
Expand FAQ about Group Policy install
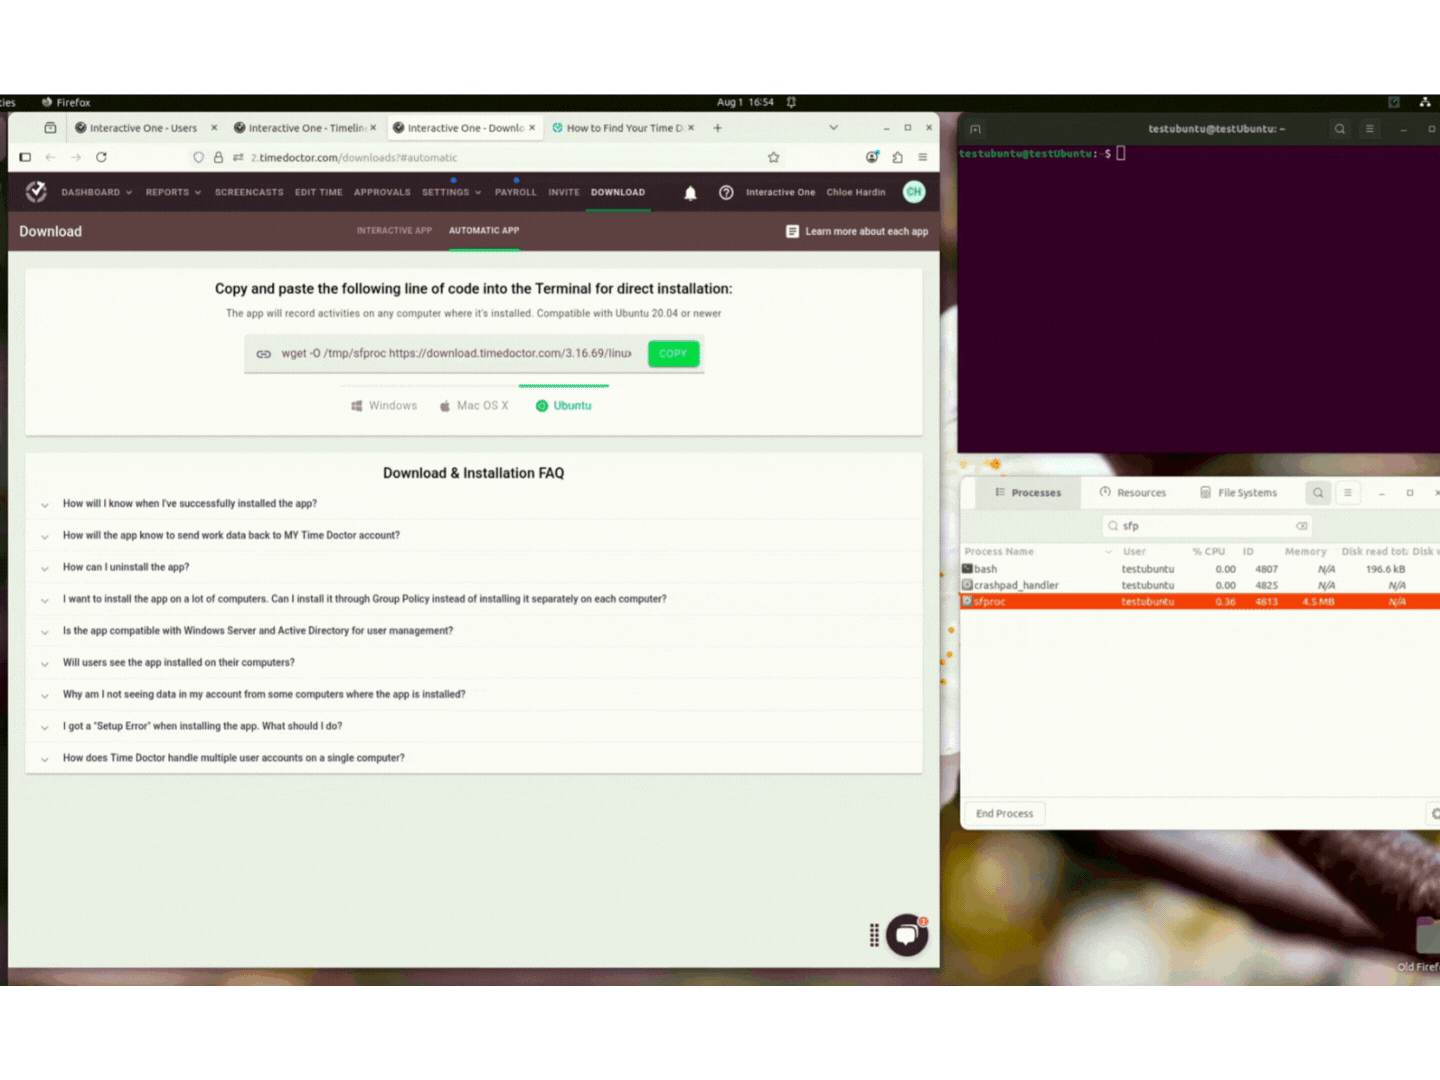point(473,599)
